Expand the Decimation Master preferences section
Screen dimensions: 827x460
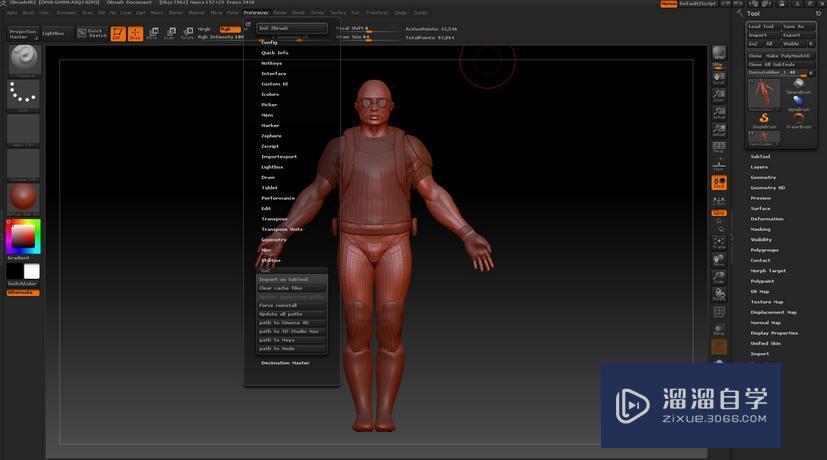tap(285, 363)
